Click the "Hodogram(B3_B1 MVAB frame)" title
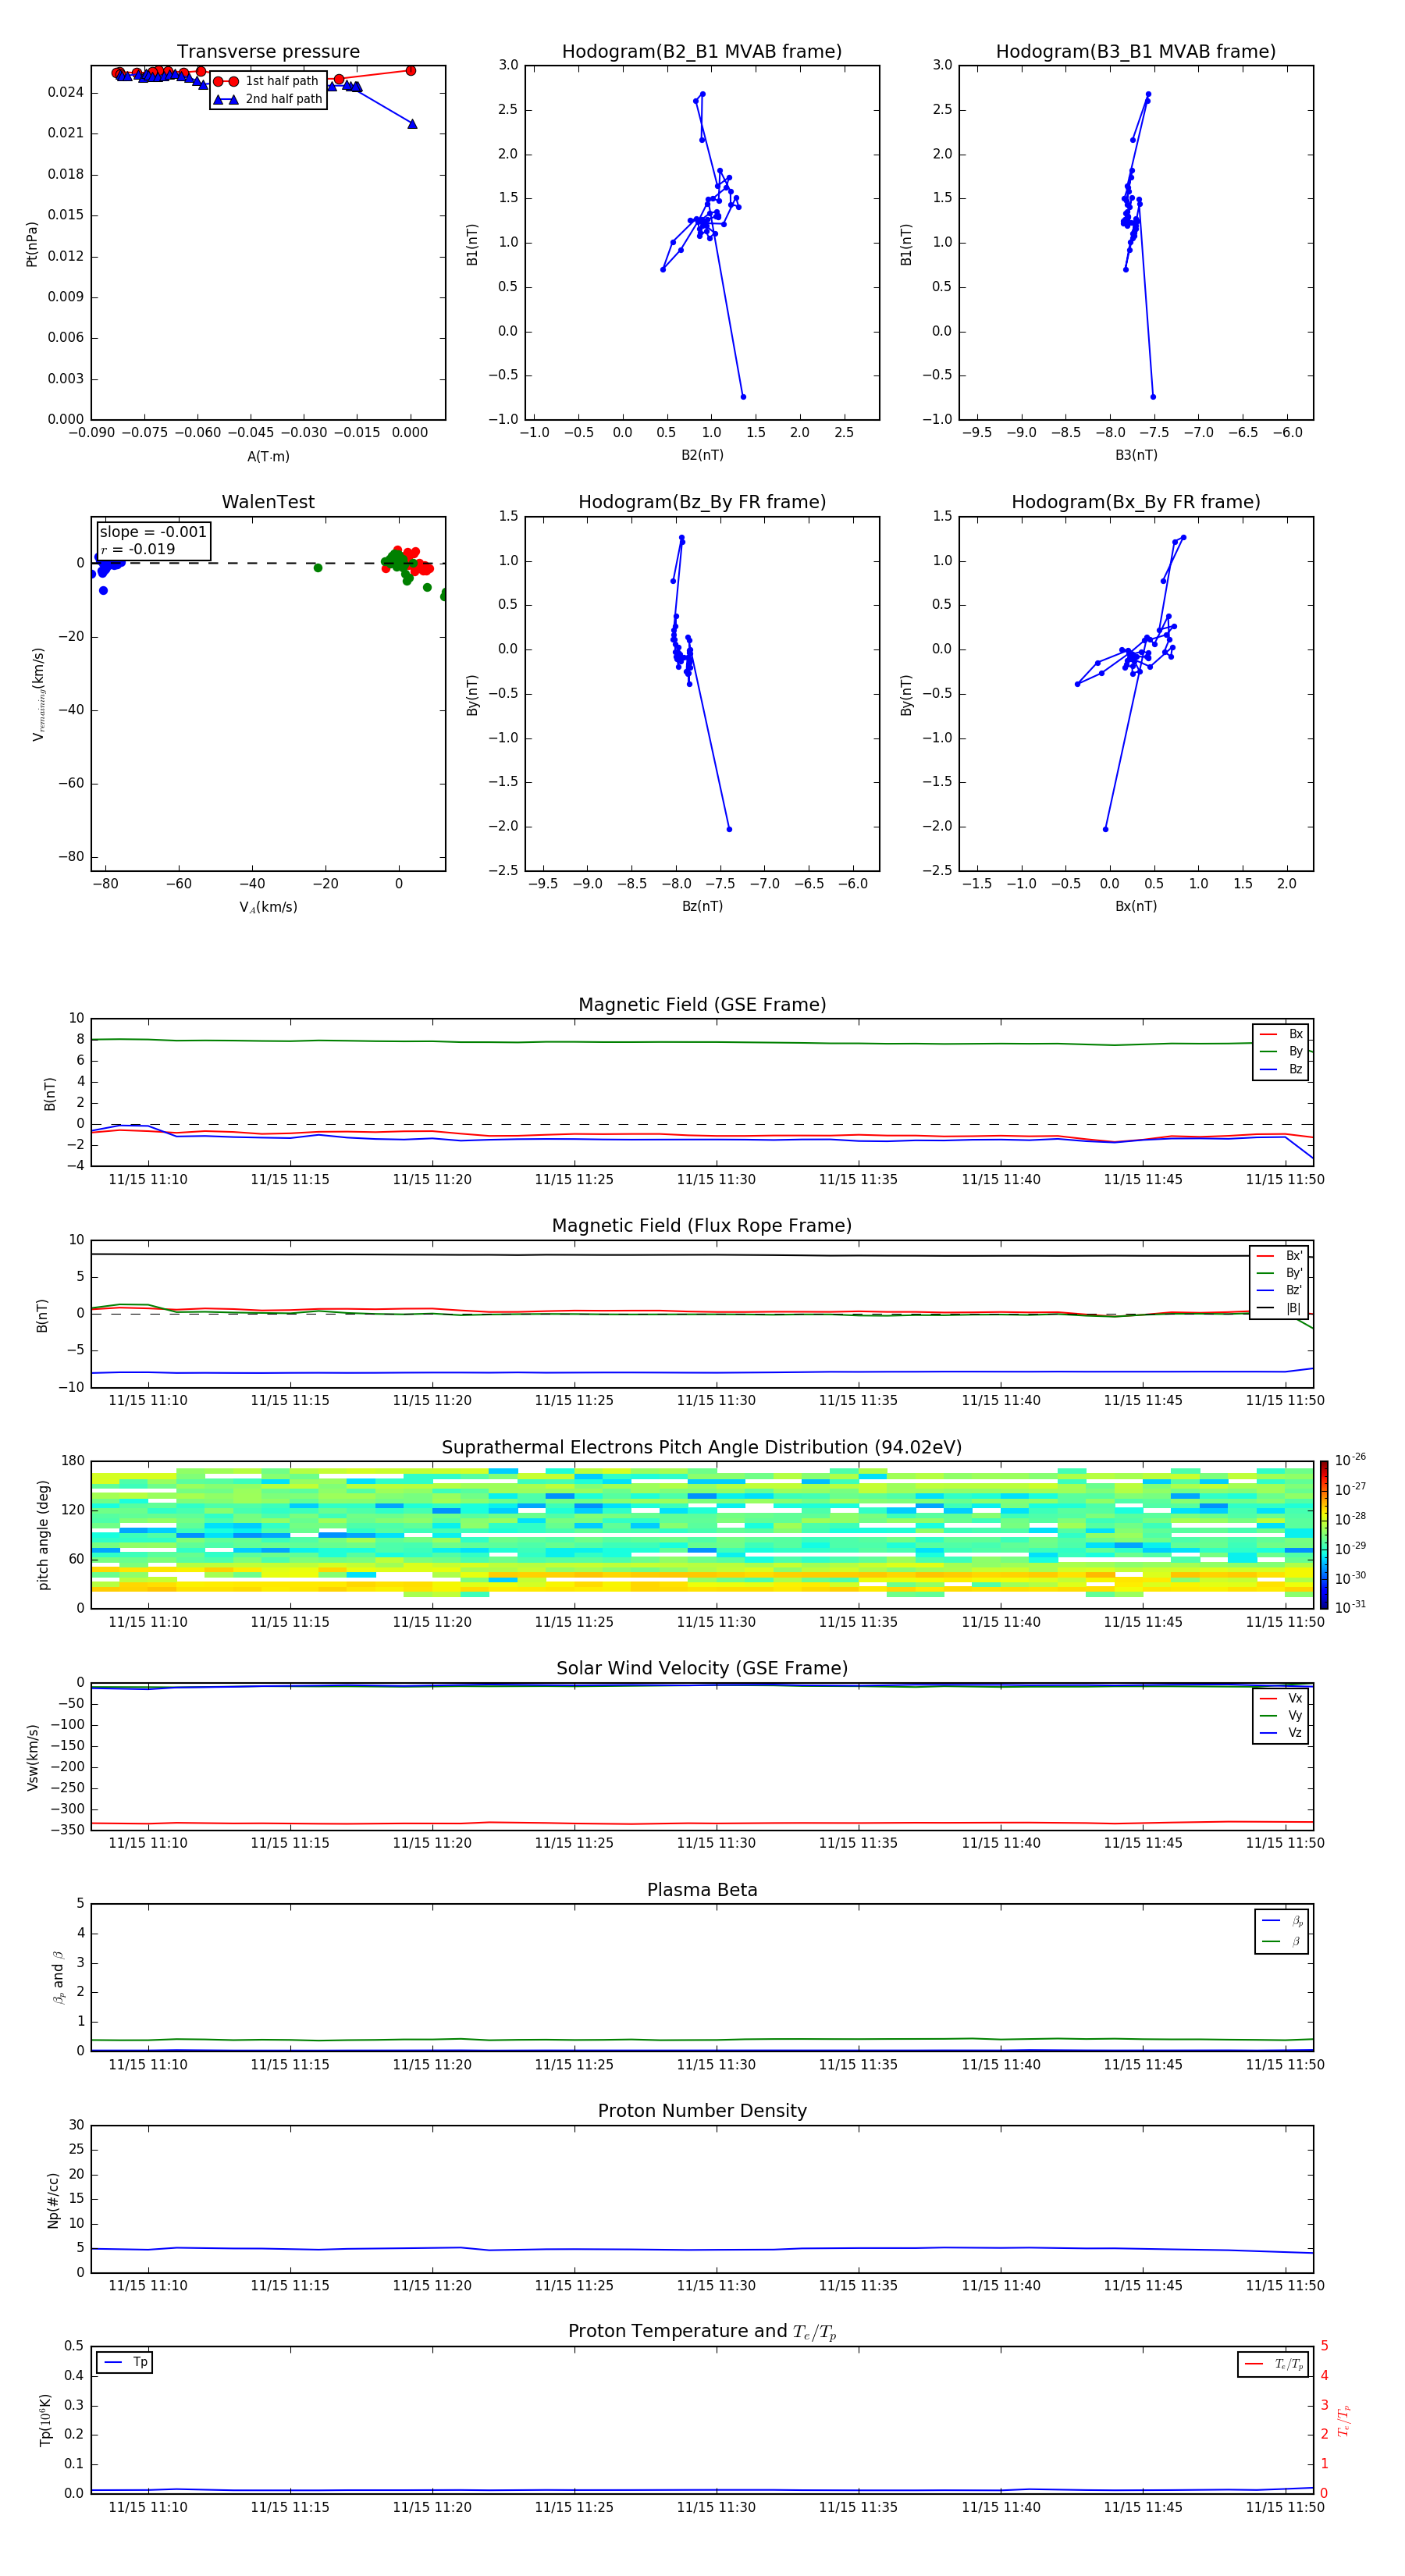 pos(1136,51)
